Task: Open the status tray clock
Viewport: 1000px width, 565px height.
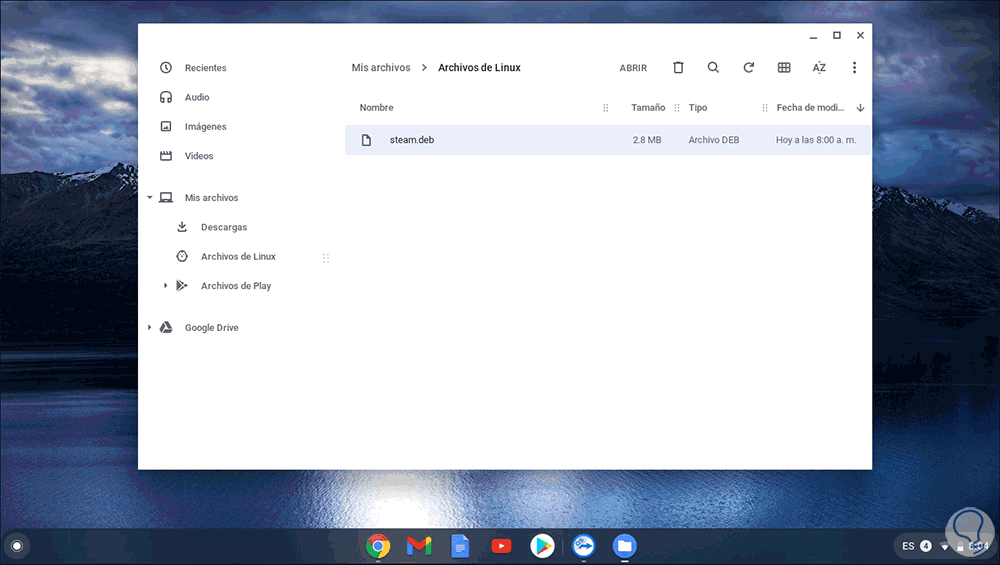Action: (x=978, y=546)
